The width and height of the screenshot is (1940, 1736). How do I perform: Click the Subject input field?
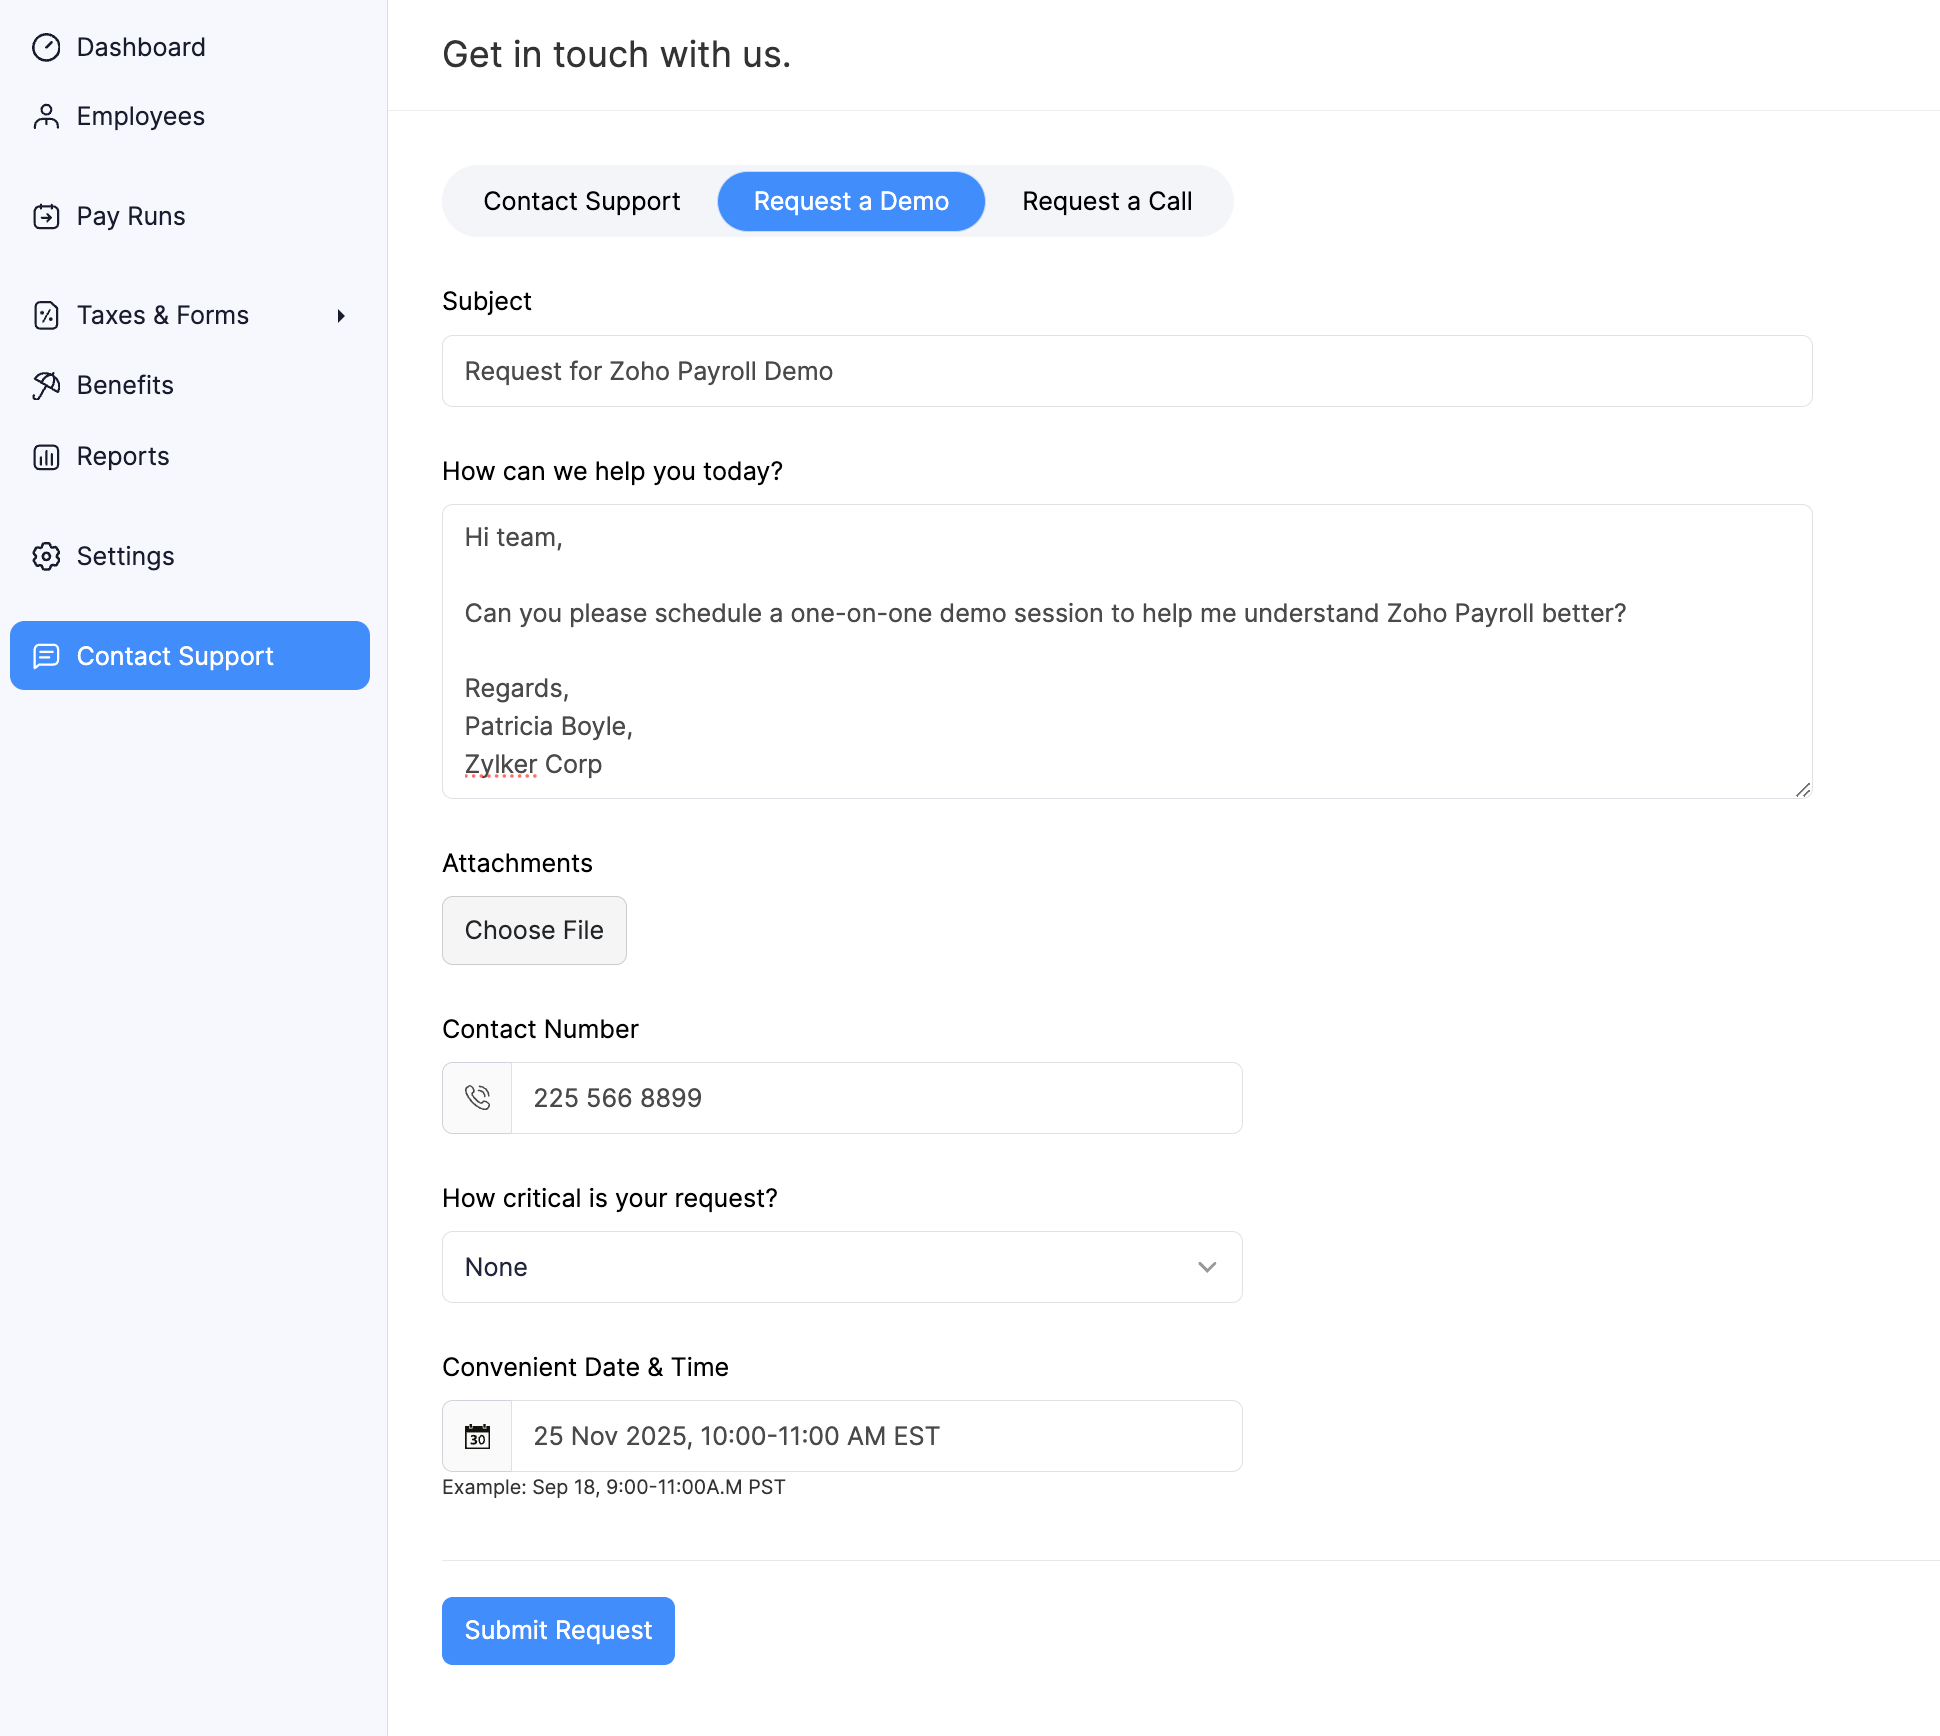pos(1126,371)
